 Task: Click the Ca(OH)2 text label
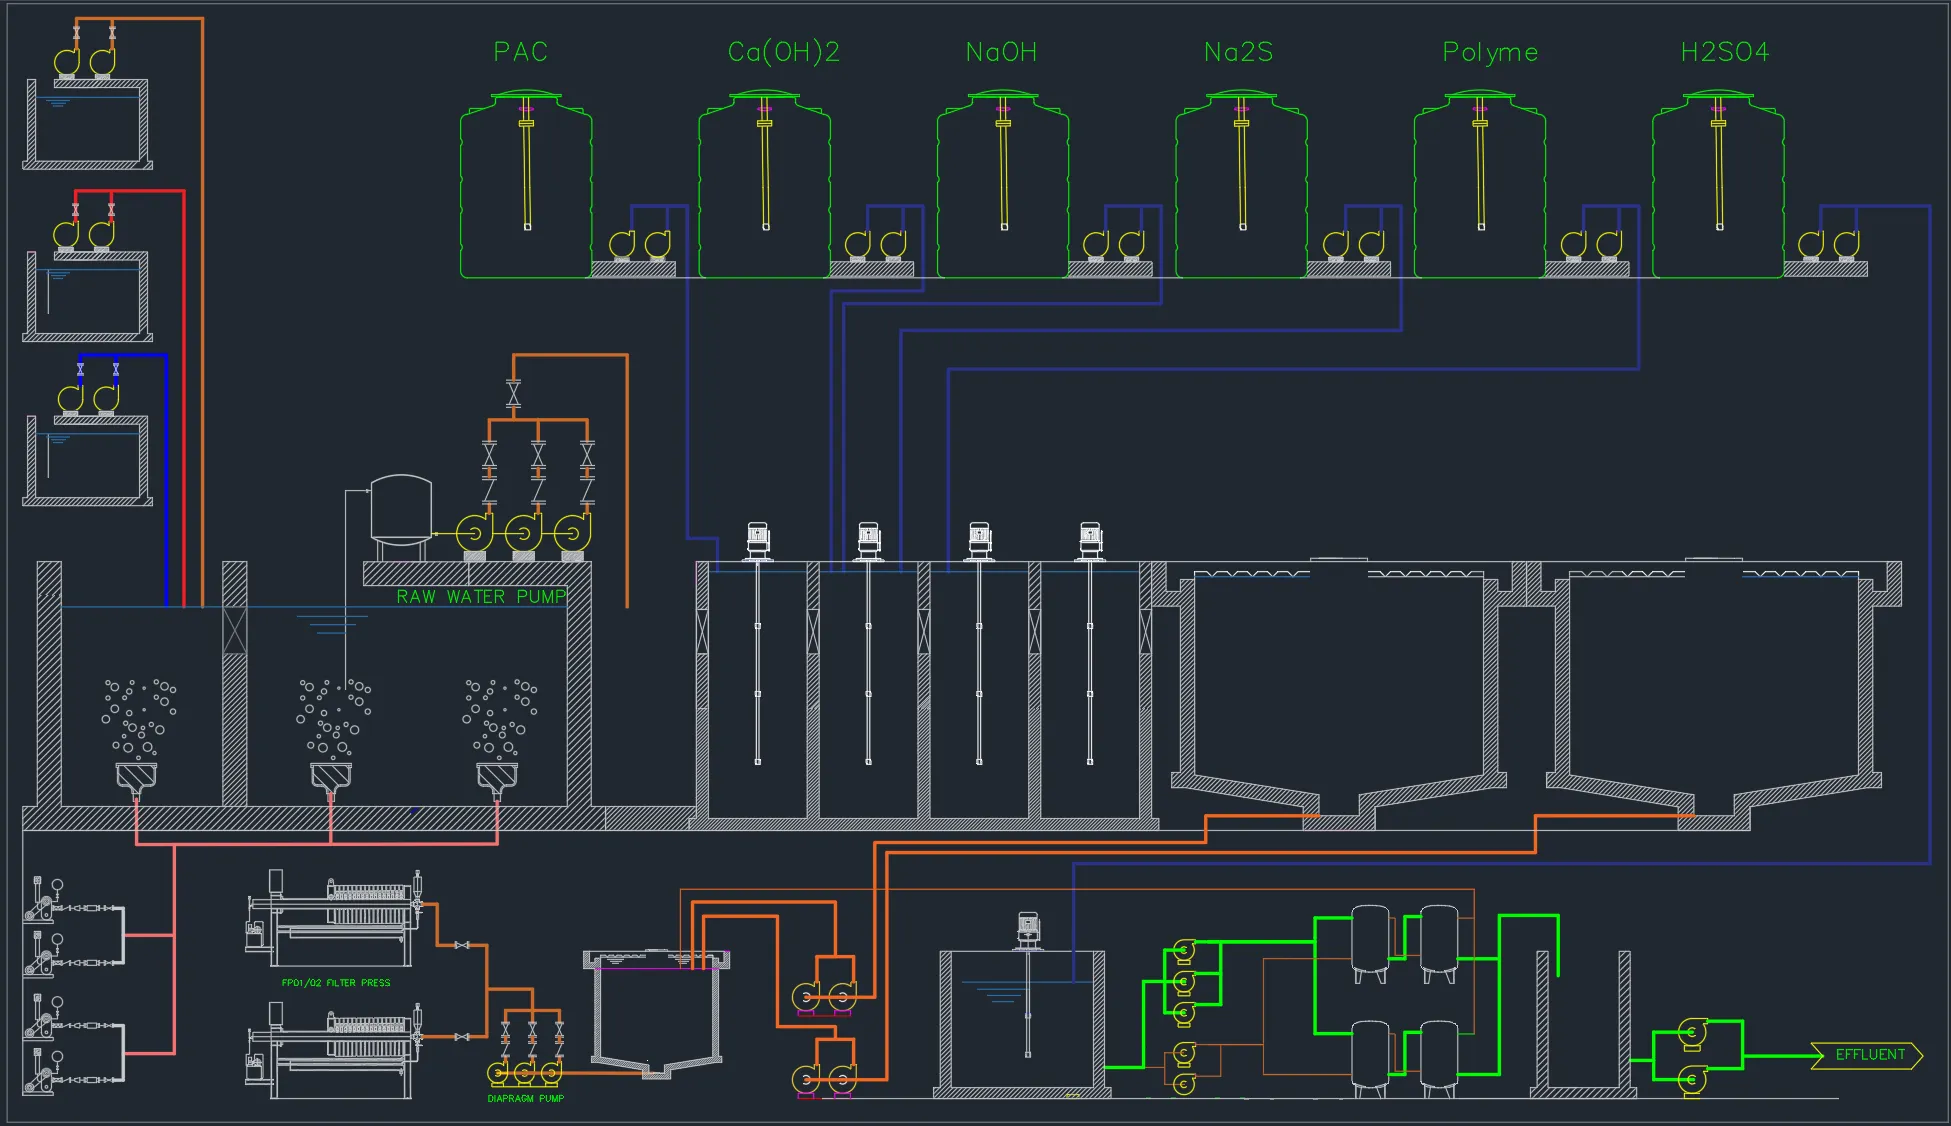[x=784, y=52]
